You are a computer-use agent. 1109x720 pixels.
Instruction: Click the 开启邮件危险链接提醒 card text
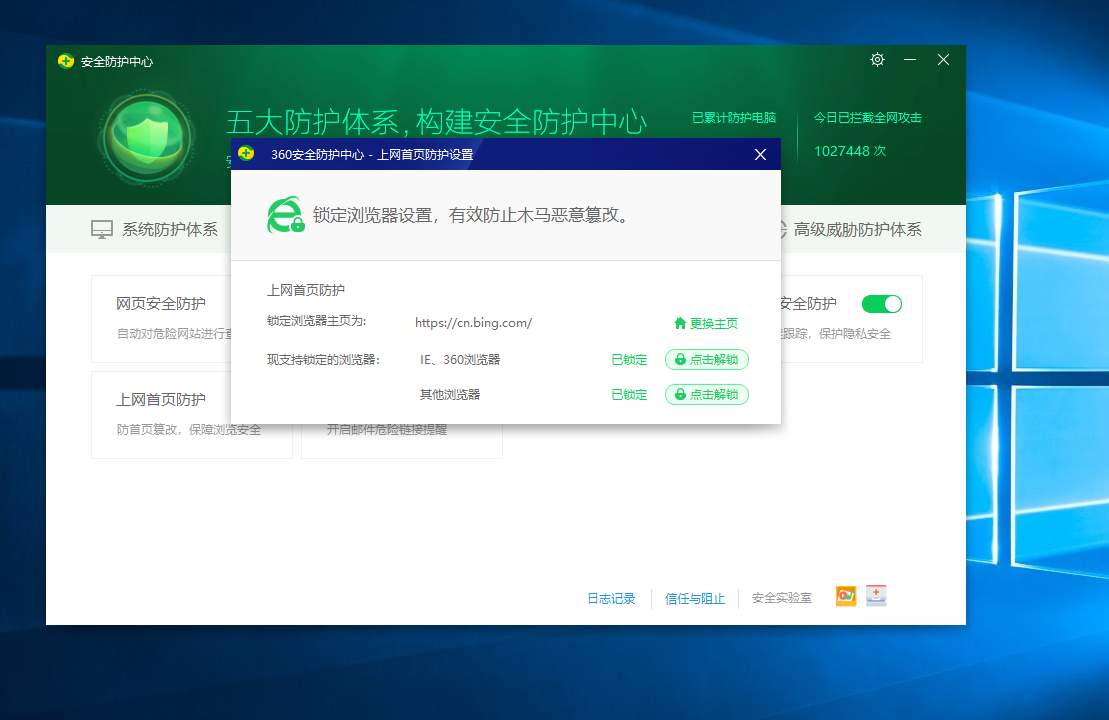[x=386, y=429]
